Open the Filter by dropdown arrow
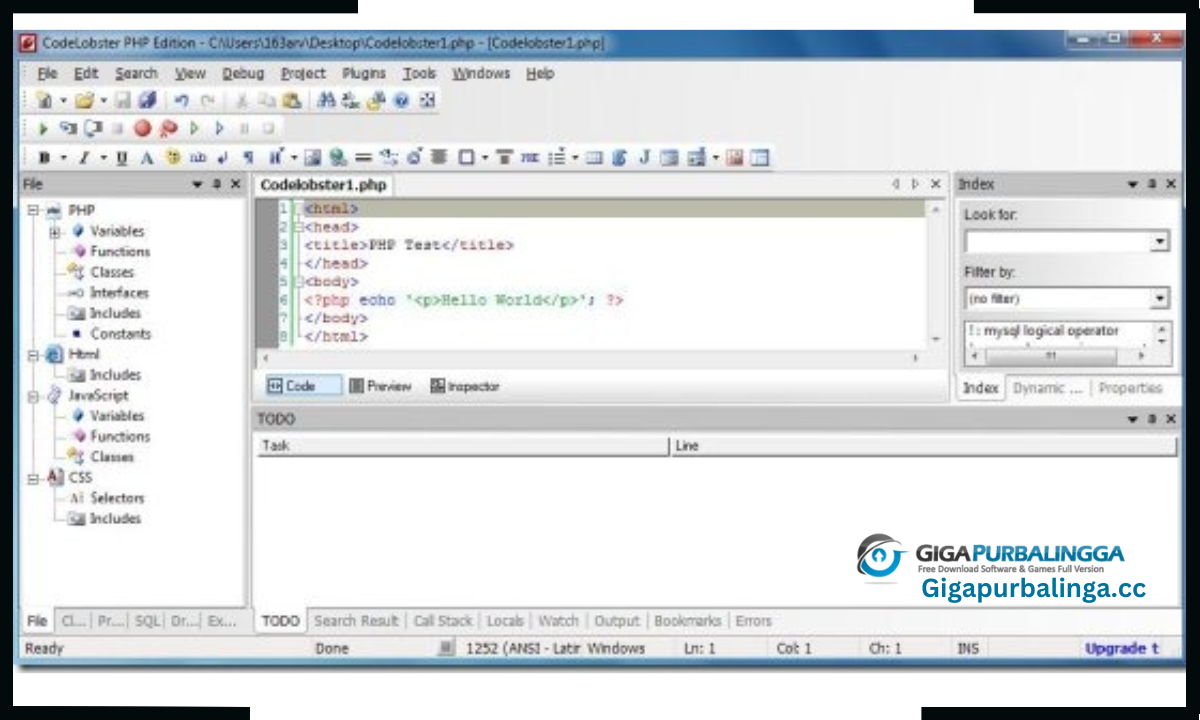The width and height of the screenshot is (1200, 720). [x=1159, y=298]
